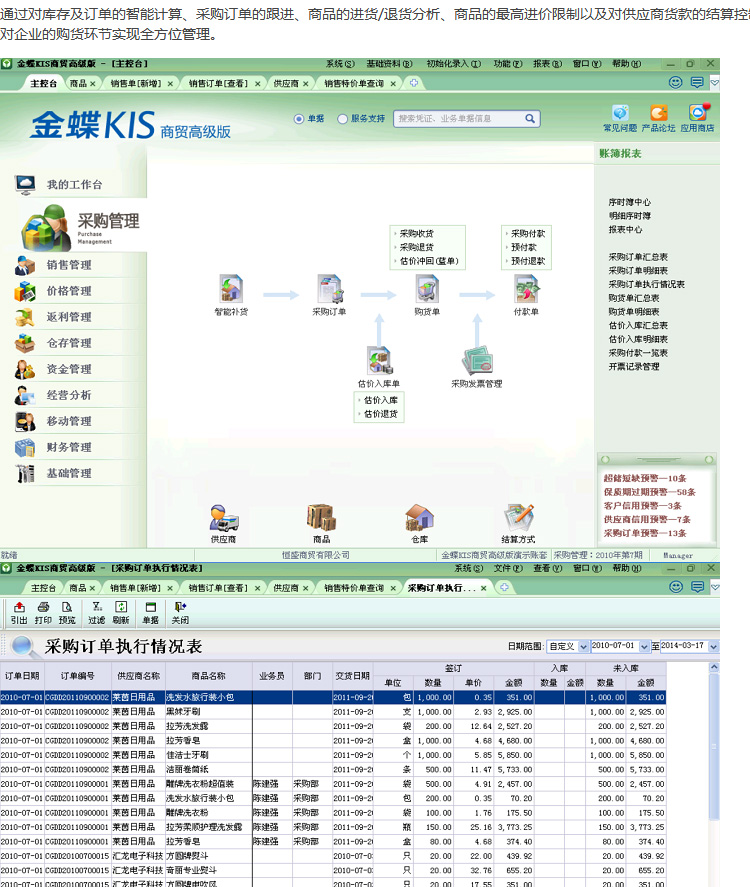Open 开票记录管理 link
This screenshot has width=750, height=887.
(x=634, y=367)
